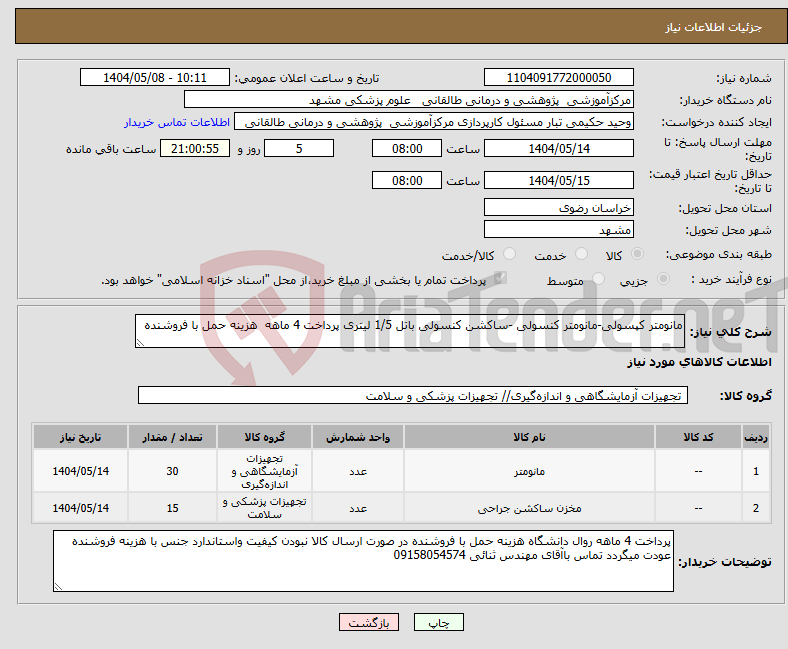Click the price validity date 1404/05/15 field
This screenshot has width=788, height=649.
tap(558, 180)
